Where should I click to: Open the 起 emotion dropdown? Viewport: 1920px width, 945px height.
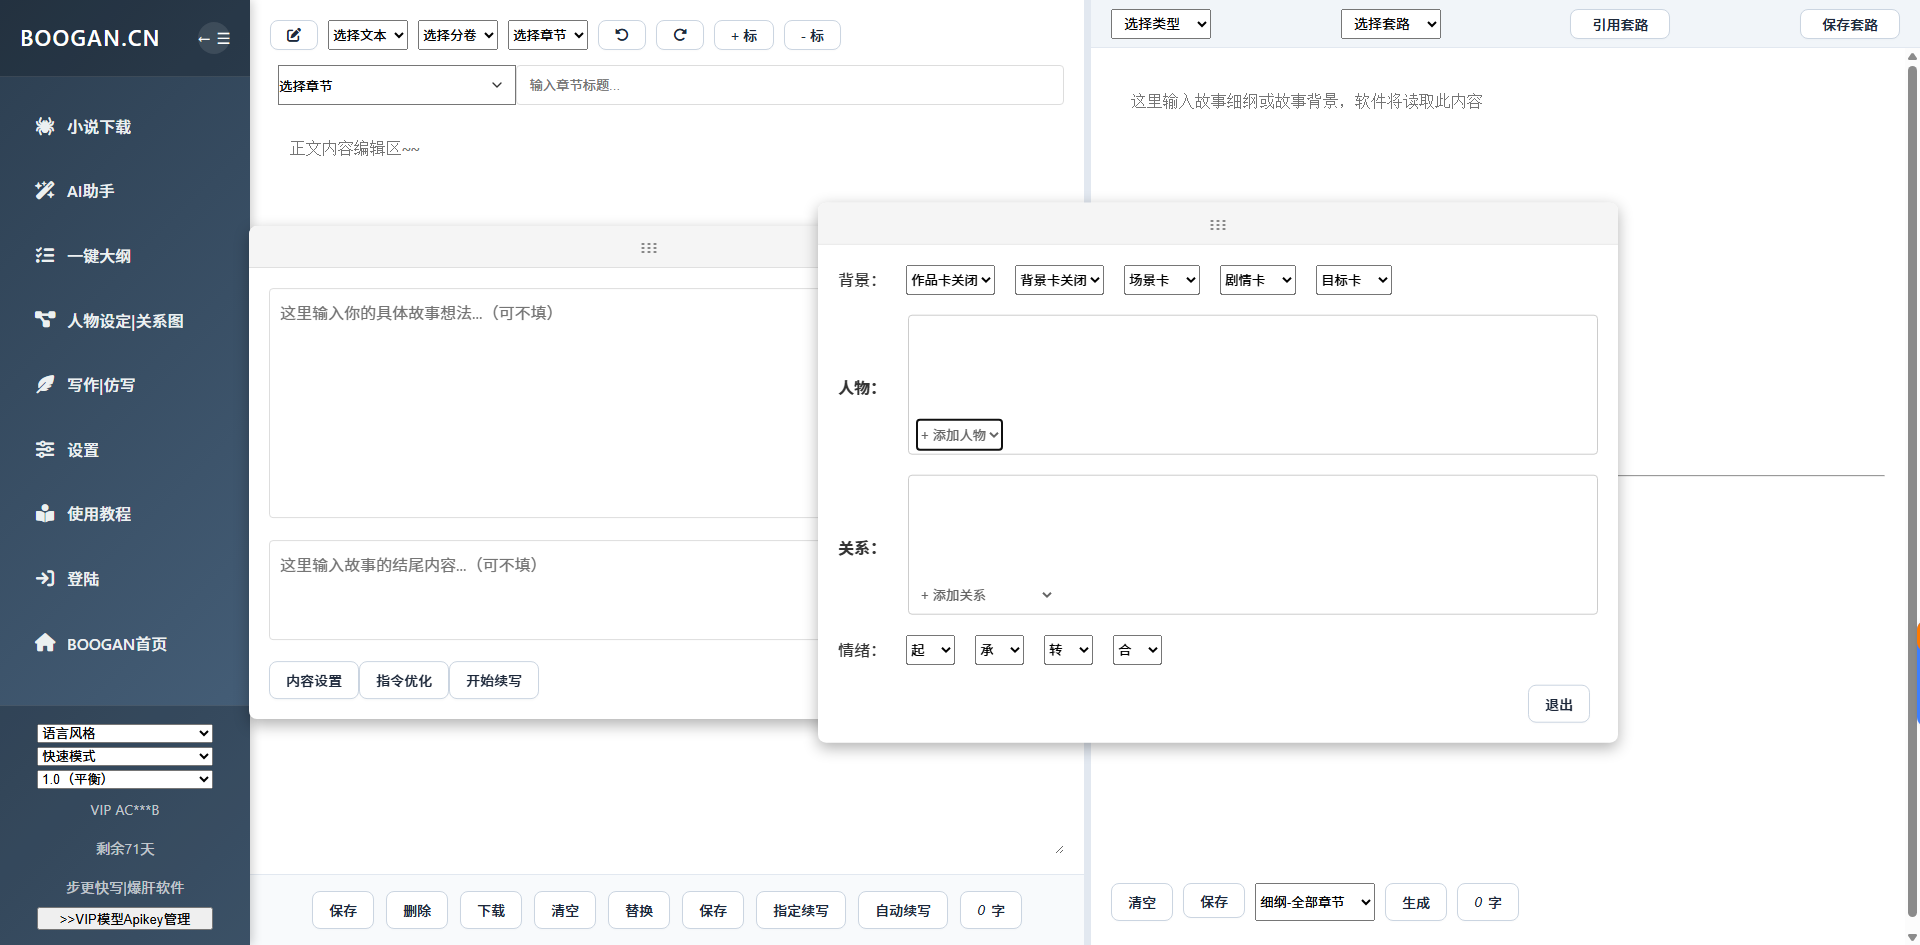pyautogui.click(x=930, y=650)
